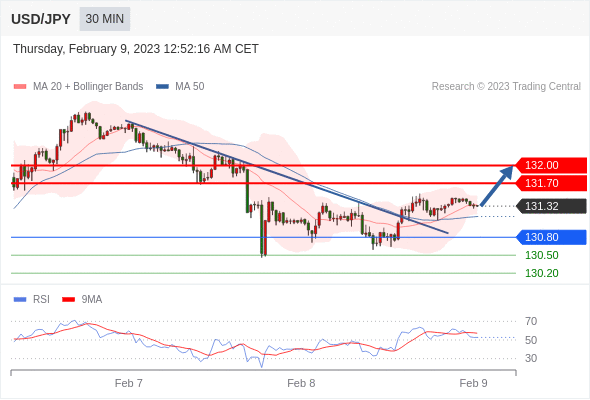The image size is (590, 400).
Task: Select the USD/JPY pair title
Action: point(41,19)
